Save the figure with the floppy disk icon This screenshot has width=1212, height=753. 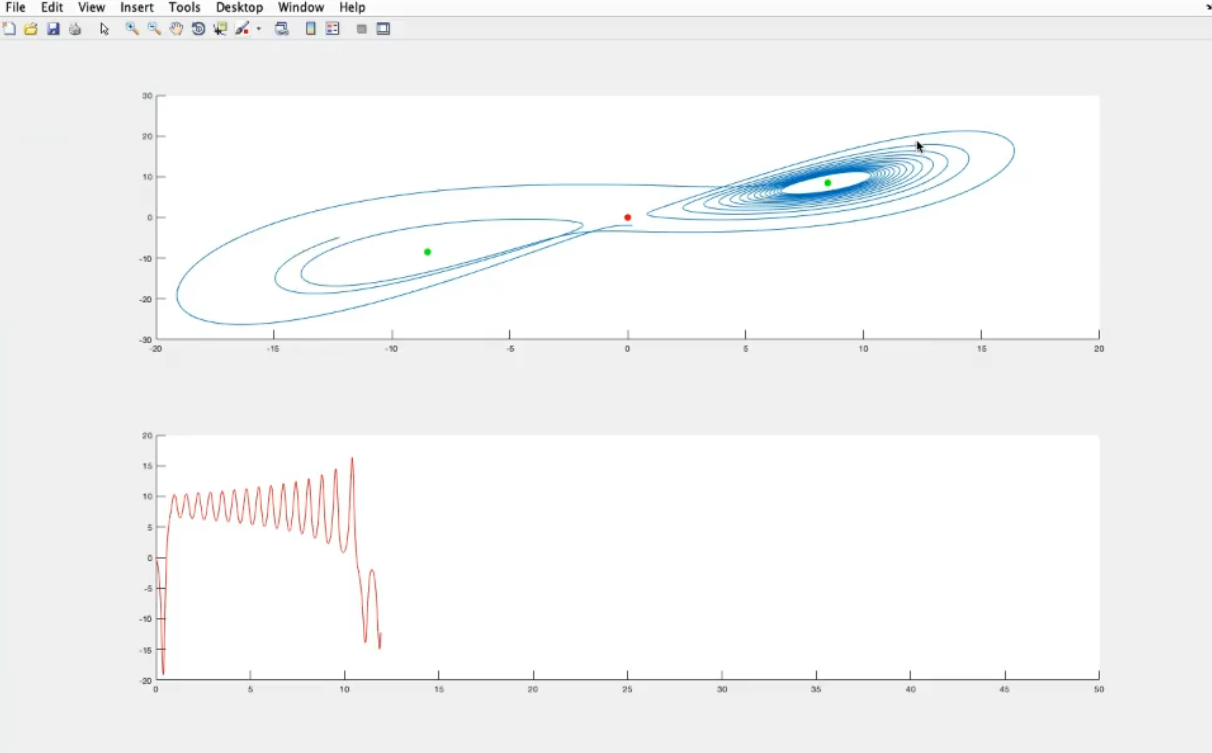click(53, 29)
